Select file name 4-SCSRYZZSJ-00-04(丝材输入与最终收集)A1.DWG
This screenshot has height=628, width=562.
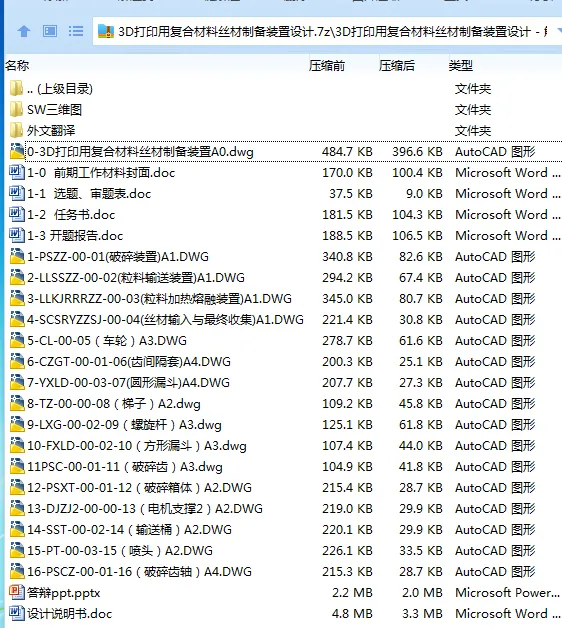[x=165, y=320]
